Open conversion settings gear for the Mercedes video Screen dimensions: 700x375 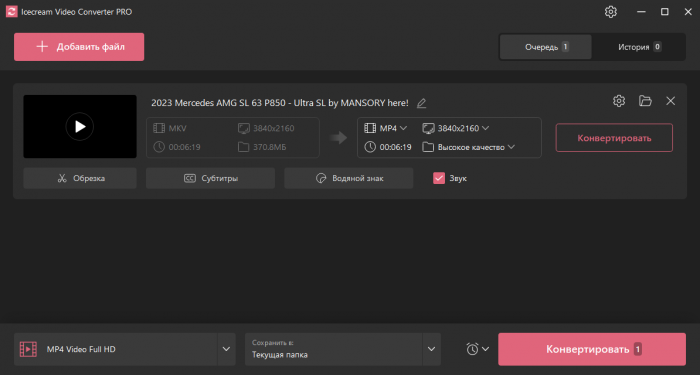coord(619,101)
